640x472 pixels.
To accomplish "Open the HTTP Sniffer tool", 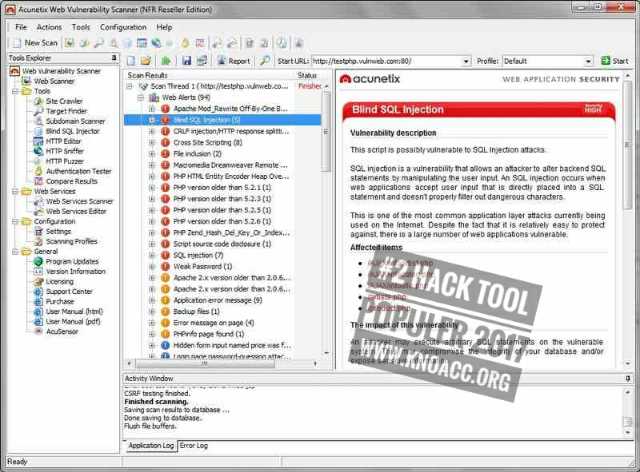I will point(64,151).
